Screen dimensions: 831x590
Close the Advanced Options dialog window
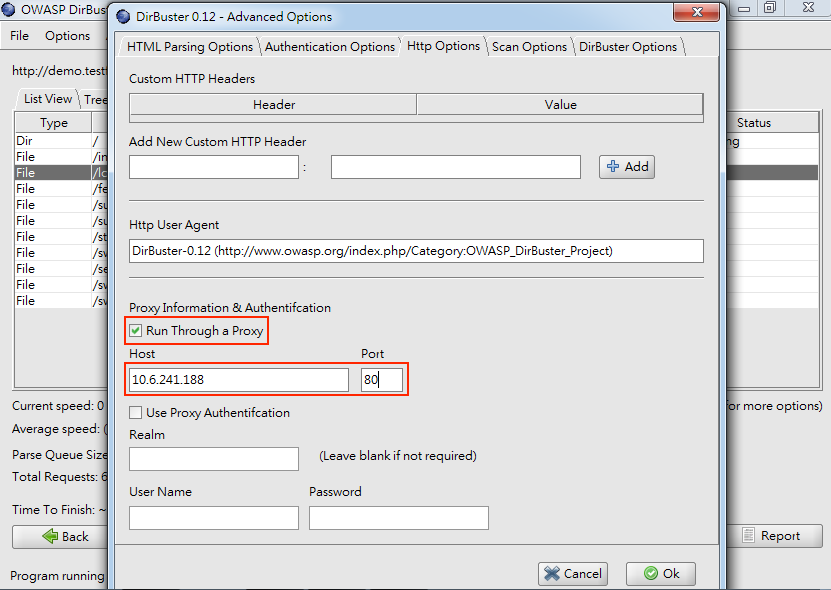pyautogui.click(x=697, y=12)
